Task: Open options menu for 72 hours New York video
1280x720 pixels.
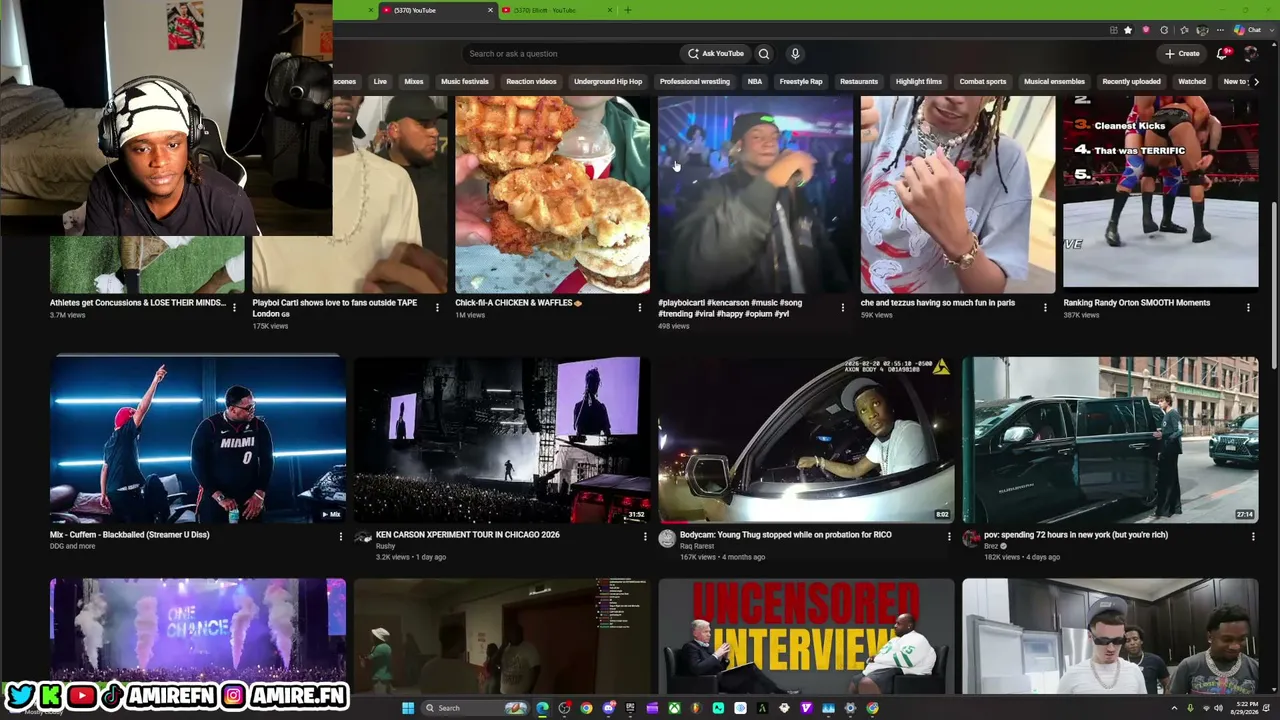Action: [1253, 537]
